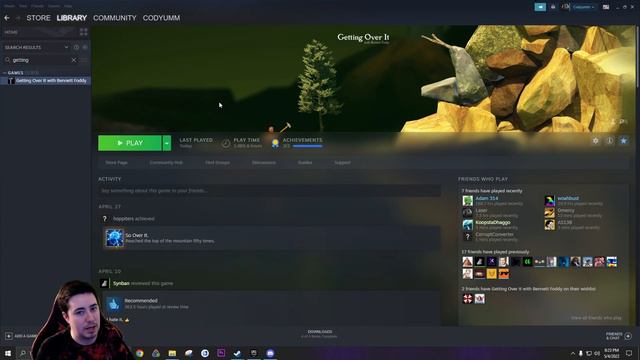Image resolution: width=640 pixels, height=360 pixels.
Task: Open friend Laser's avatar
Action: click(x=467, y=212)
